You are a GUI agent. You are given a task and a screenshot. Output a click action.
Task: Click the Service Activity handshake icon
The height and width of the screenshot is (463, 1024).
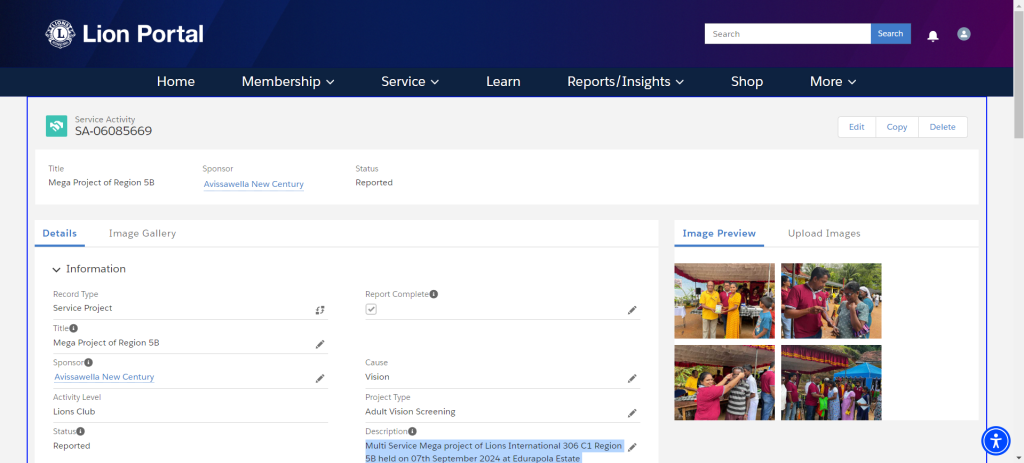point(56,126)
